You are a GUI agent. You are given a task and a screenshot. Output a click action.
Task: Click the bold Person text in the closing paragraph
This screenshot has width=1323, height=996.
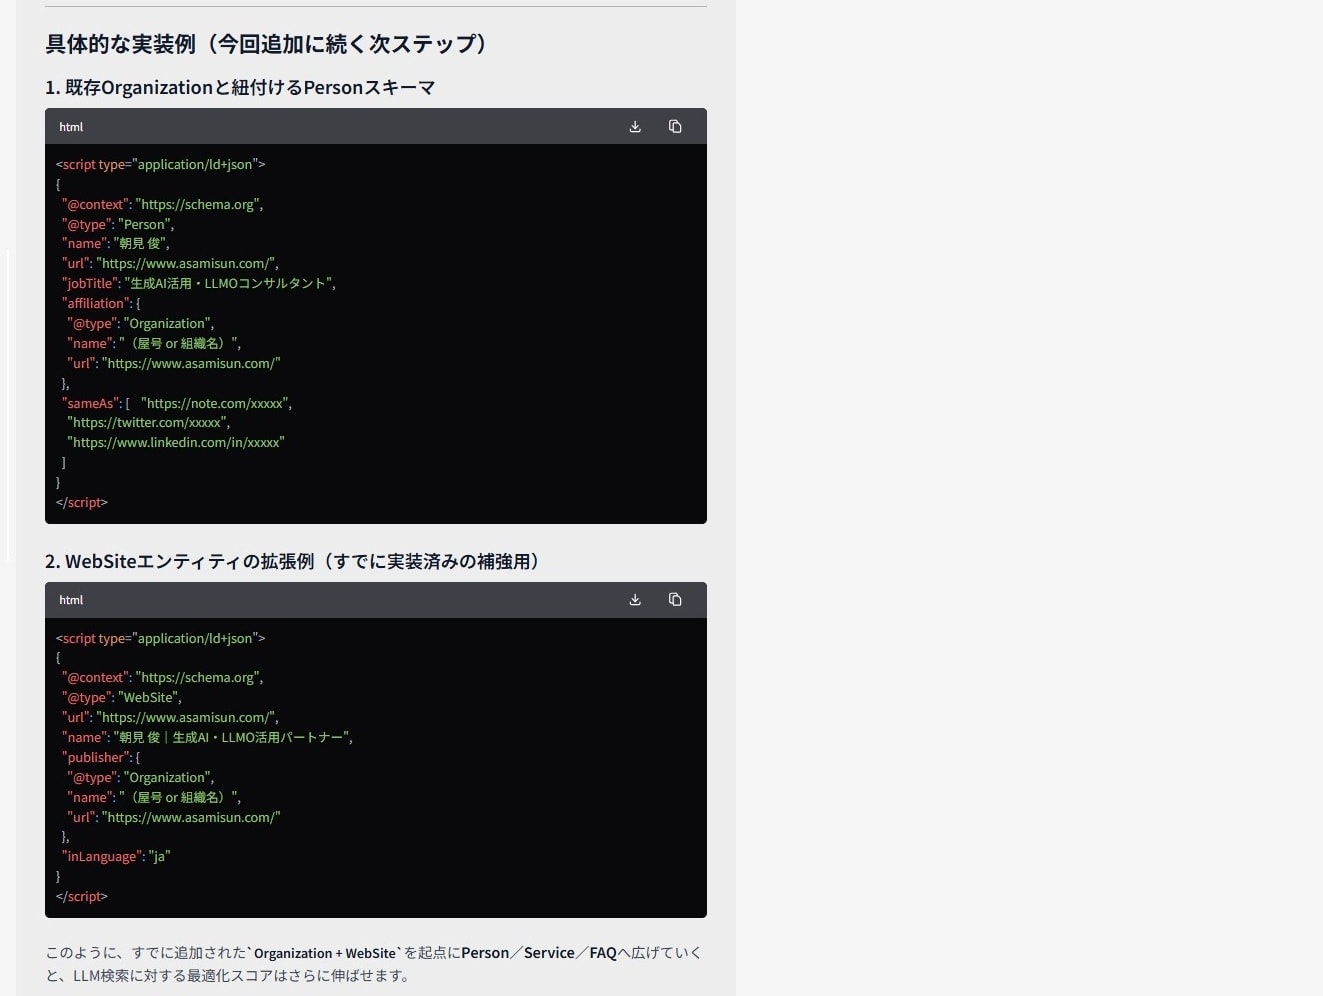click(x=484, y=952)
